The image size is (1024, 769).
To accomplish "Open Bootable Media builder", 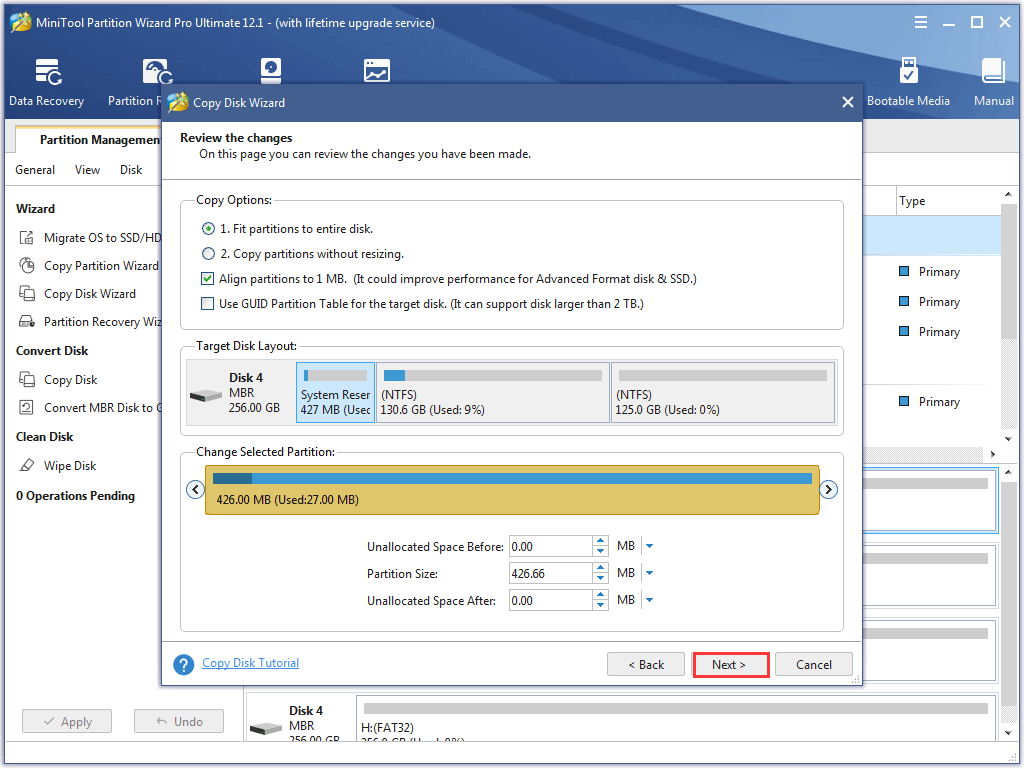I will (x=908, y=82).
